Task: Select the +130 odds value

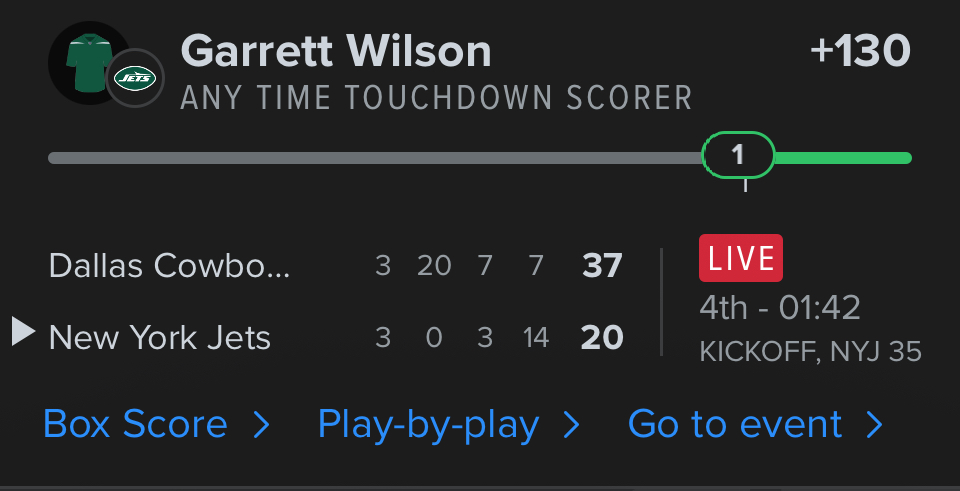Action: pyautogui.click(x=860, y=51)
